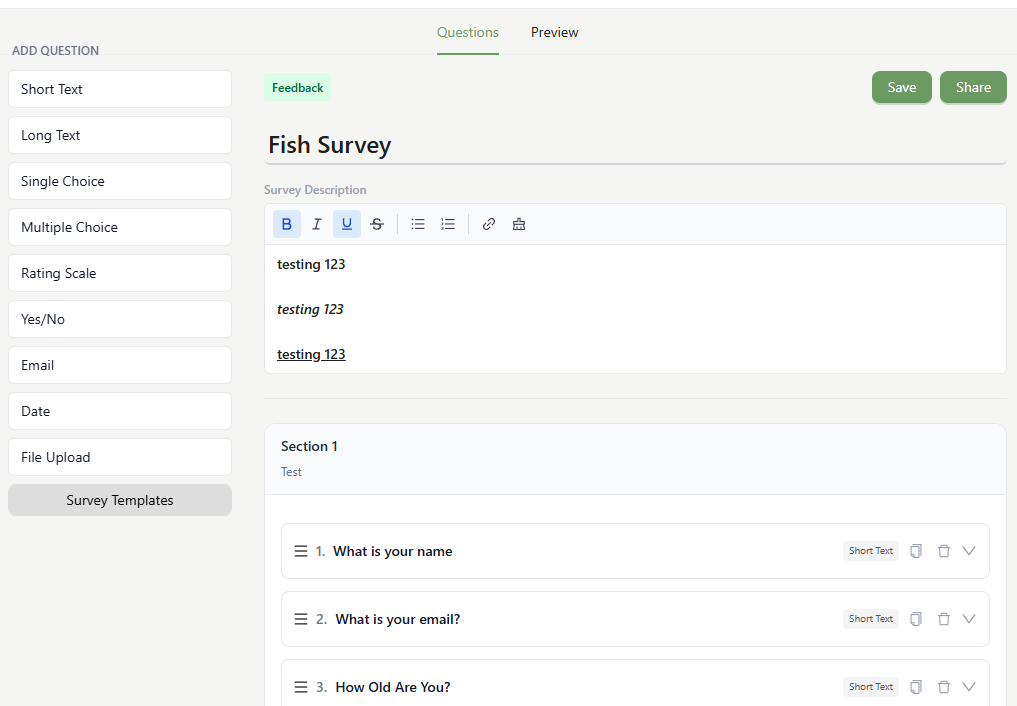
Task: Add a Long Text question
Action: click(x=120, y=135)
